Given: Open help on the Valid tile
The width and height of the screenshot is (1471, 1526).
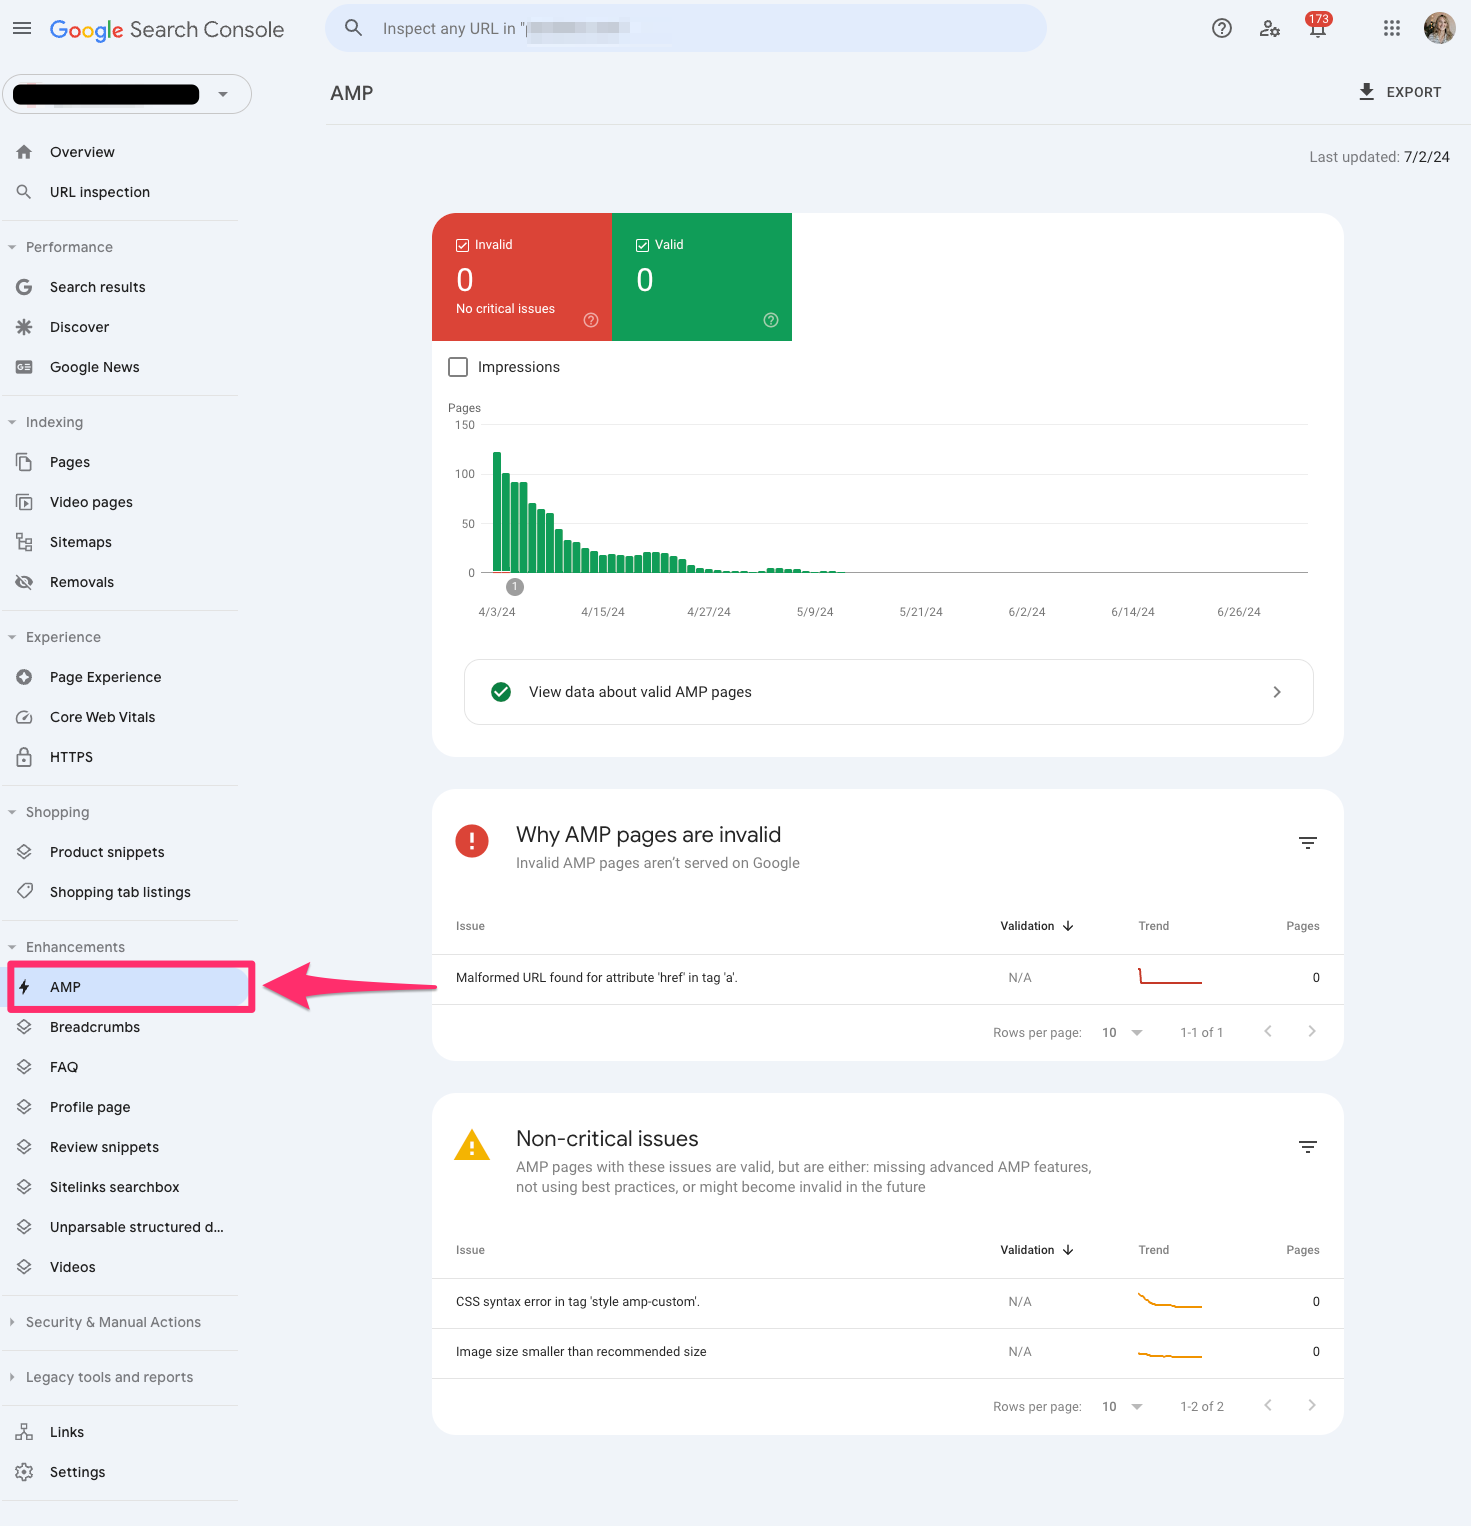Looking at the screenshot, I should pos(771,320).
